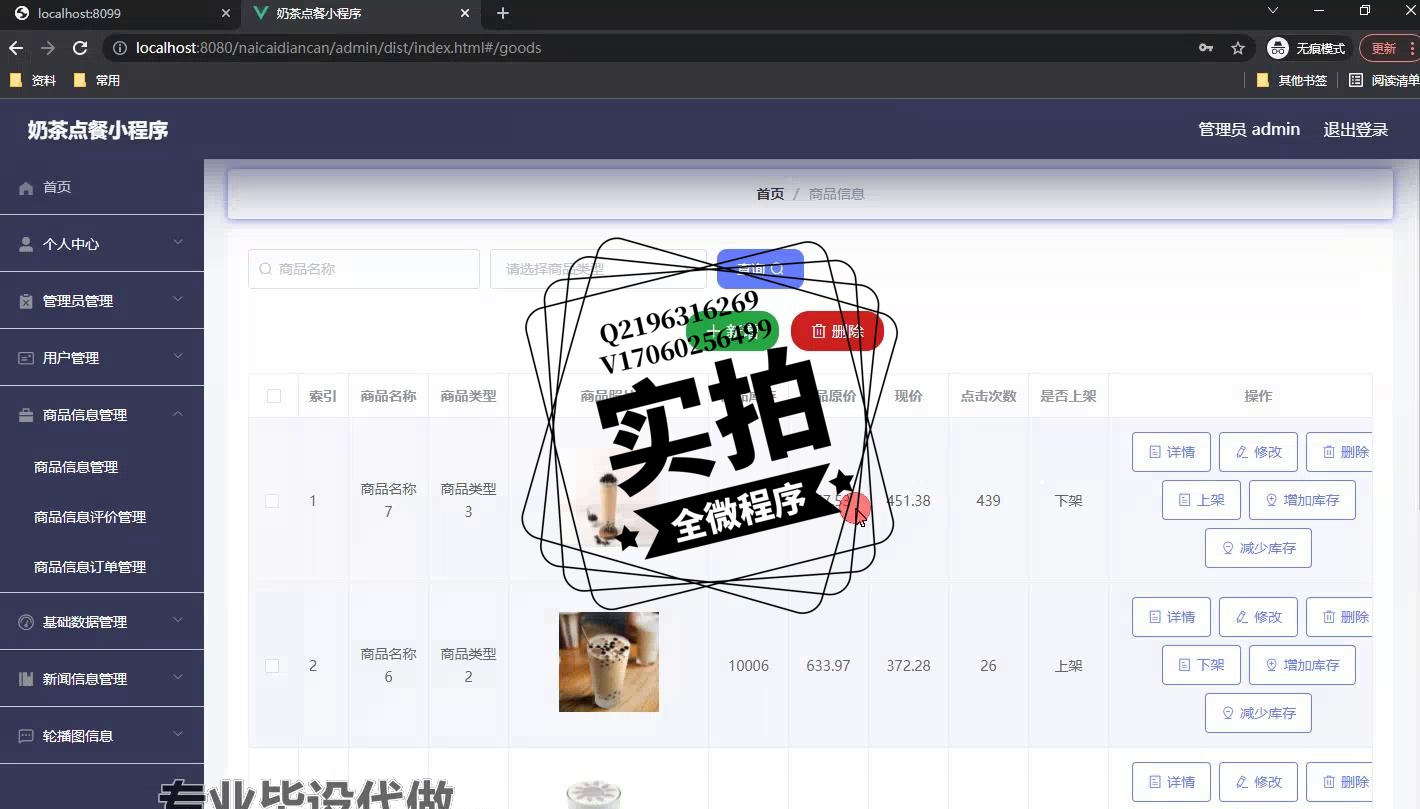Screen dimensions: 1420x809
Task: Click the chat icon beside 轮播图信息
Action: (x=26, y=736)
